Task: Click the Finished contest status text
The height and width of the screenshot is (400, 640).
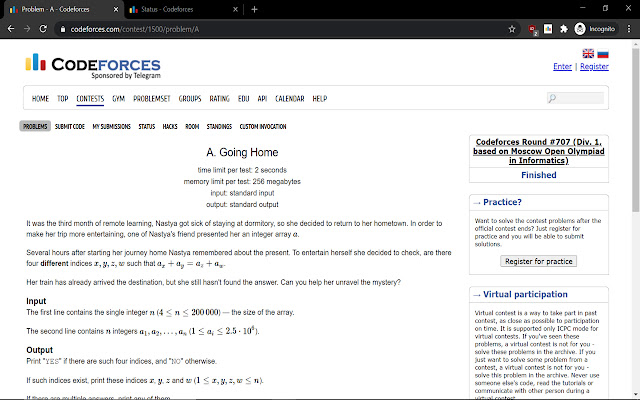Action: point(539,175)
